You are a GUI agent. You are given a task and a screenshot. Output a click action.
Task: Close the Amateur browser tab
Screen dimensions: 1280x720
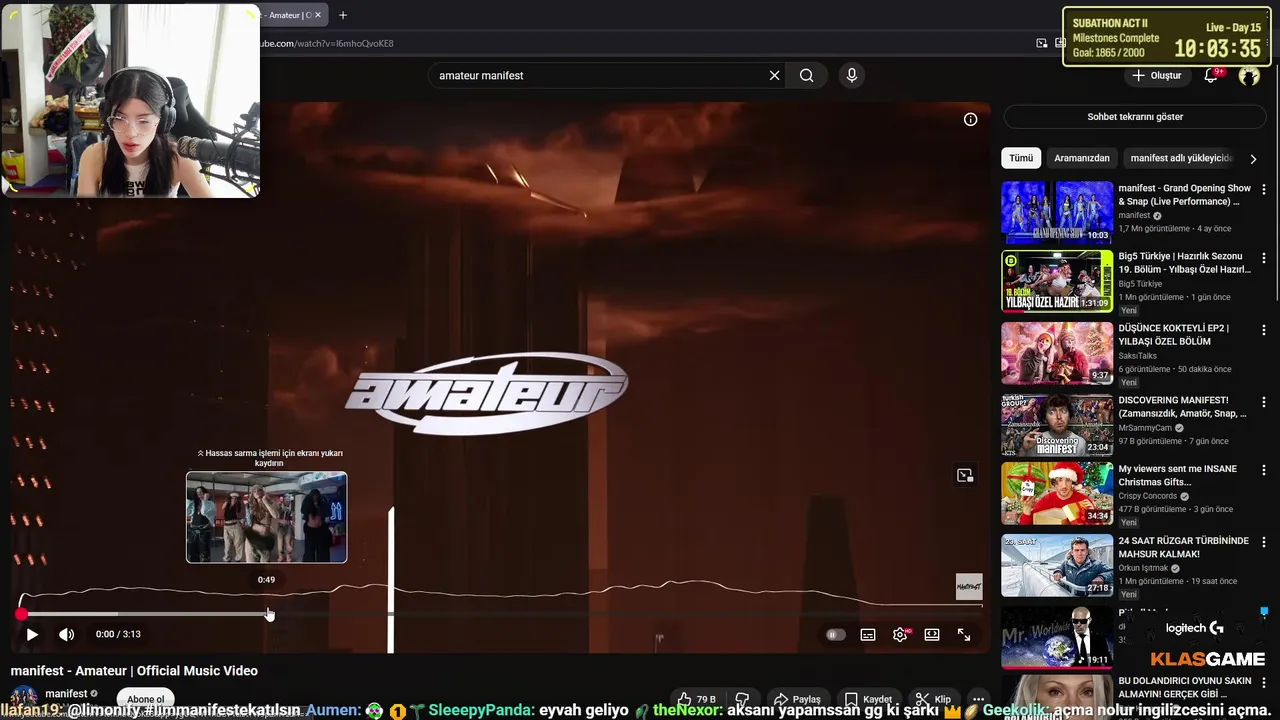click(x=318, y=15)
